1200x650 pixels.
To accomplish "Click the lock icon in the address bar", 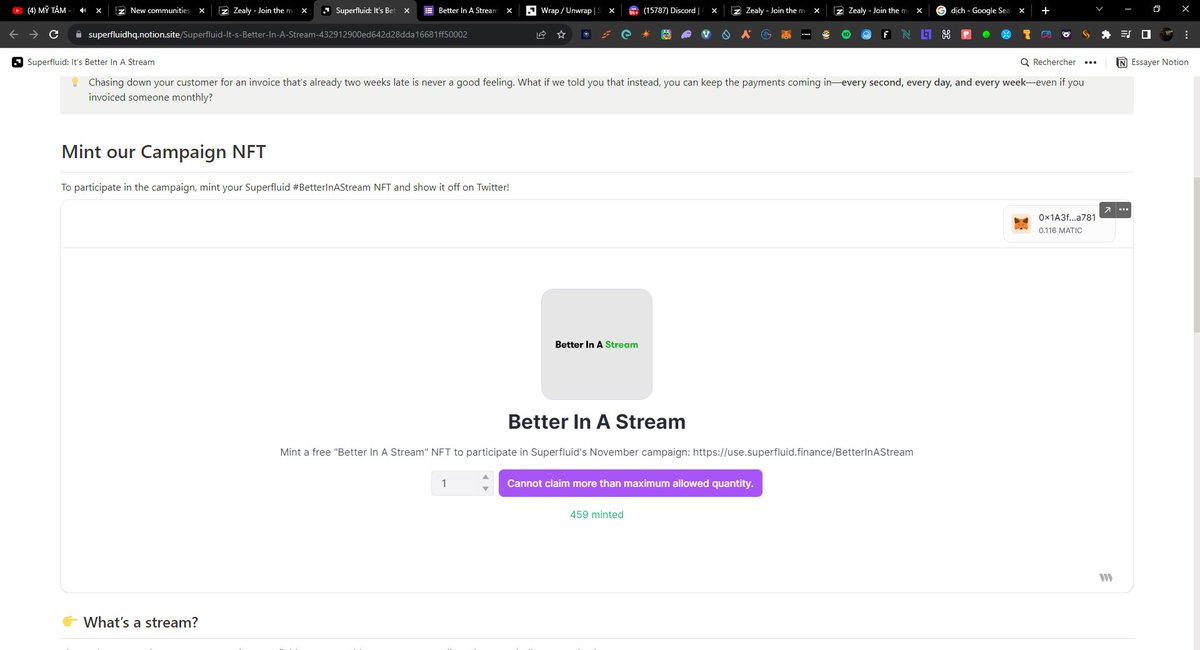I will tap(79, 34).
